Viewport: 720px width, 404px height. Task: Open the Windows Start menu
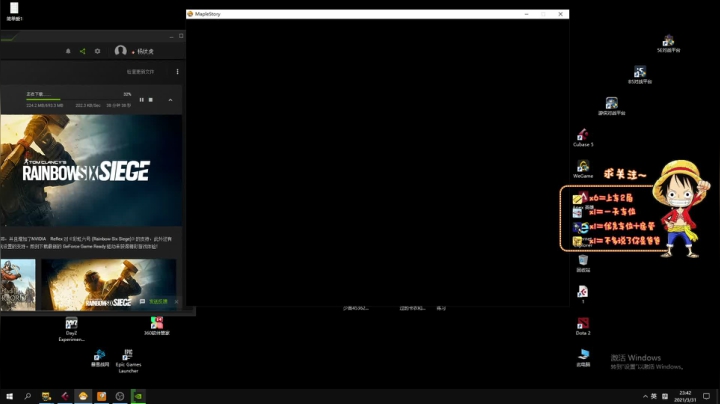click(x=9, y=396)
